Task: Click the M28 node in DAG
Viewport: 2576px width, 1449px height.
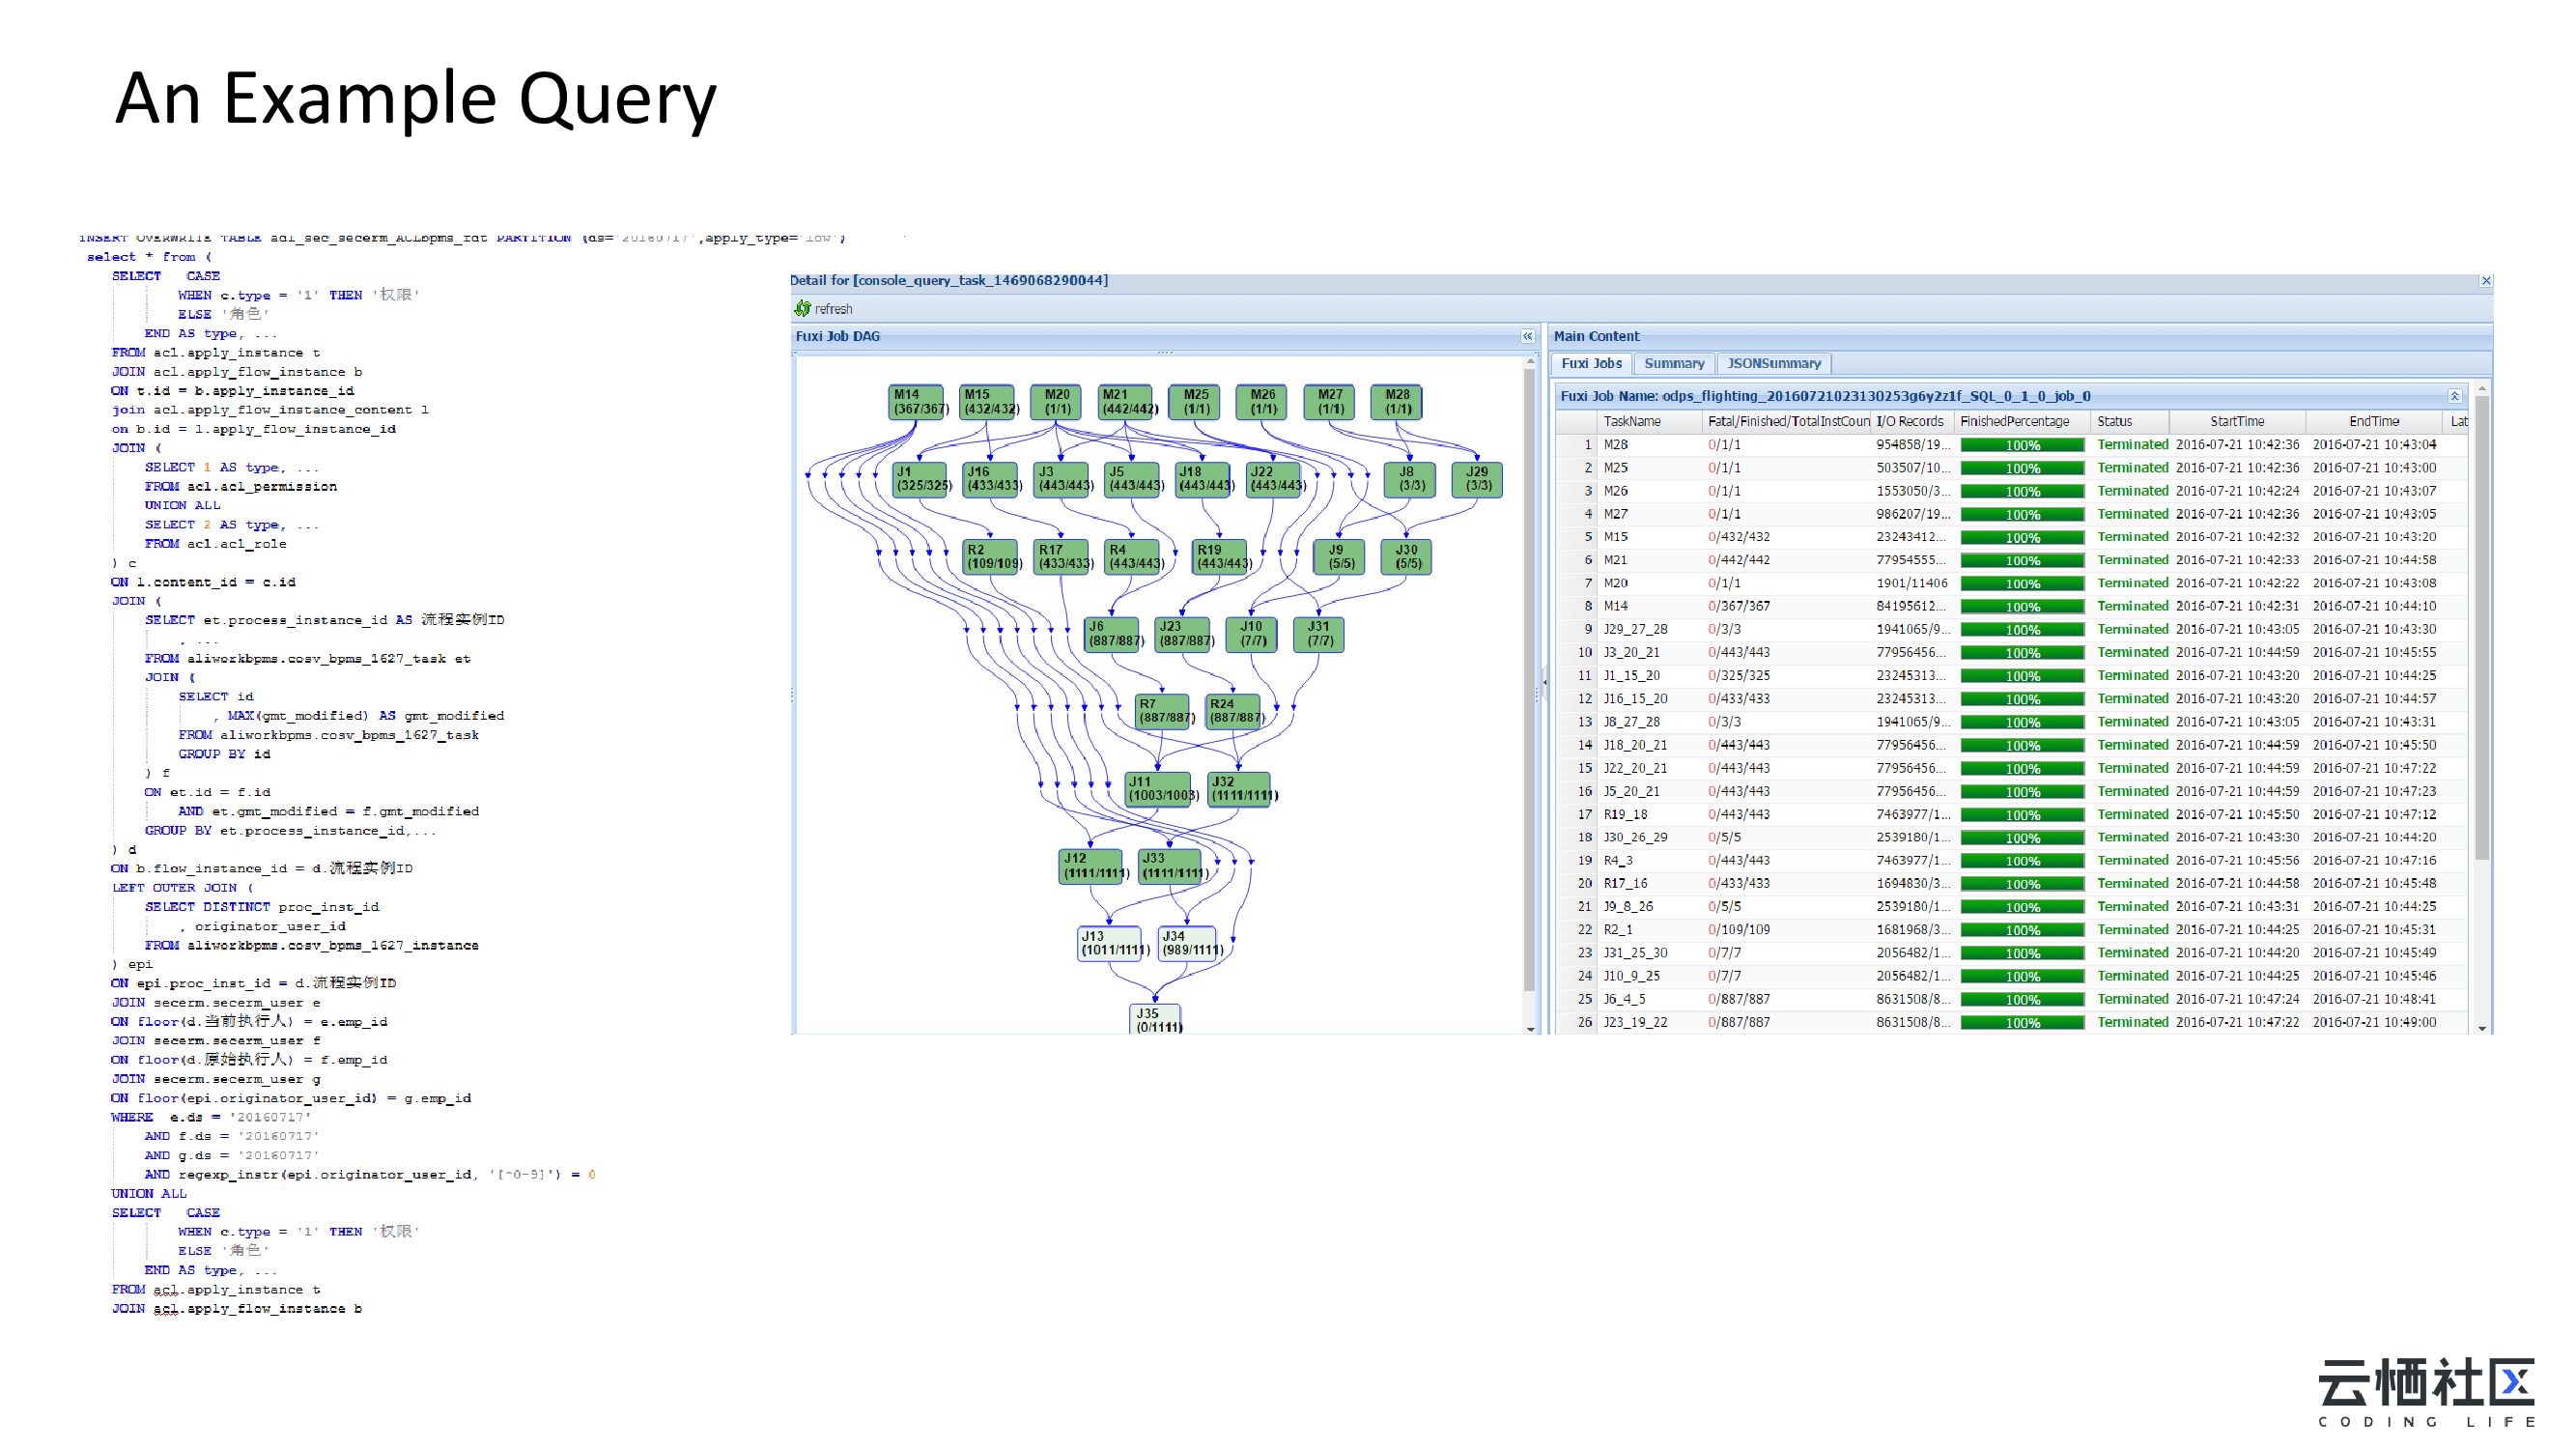Action: (1396, 402)
